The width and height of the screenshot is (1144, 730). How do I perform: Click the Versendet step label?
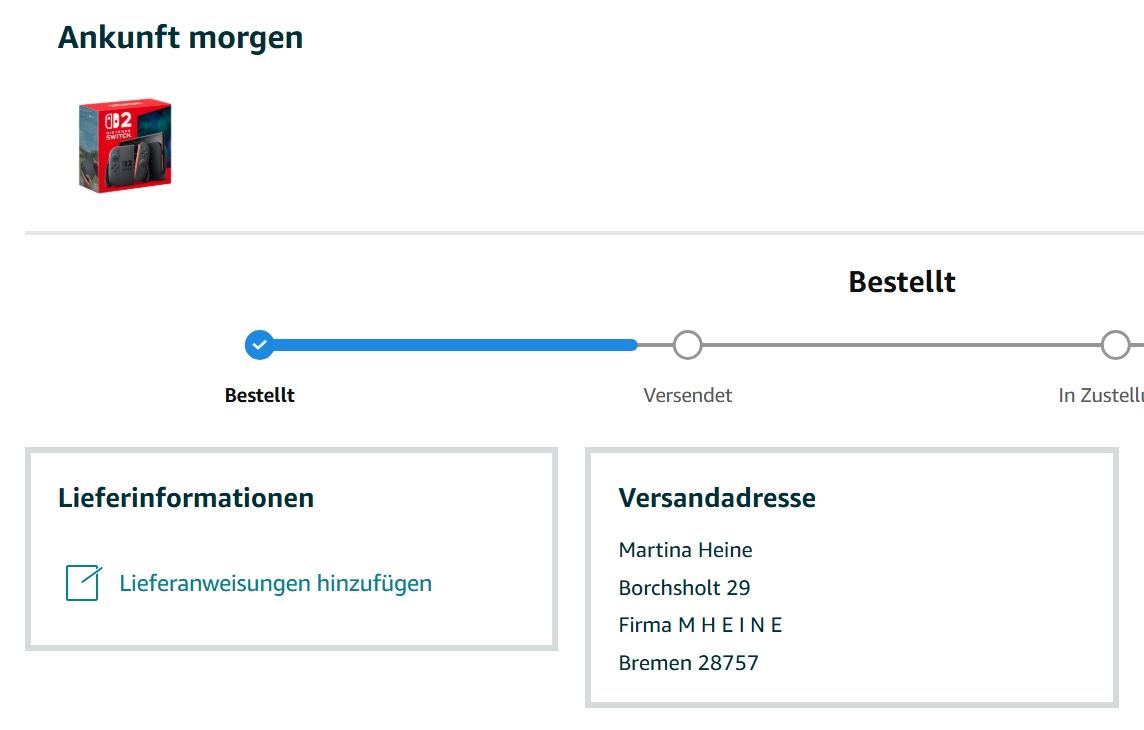click(x=688, y=395)
